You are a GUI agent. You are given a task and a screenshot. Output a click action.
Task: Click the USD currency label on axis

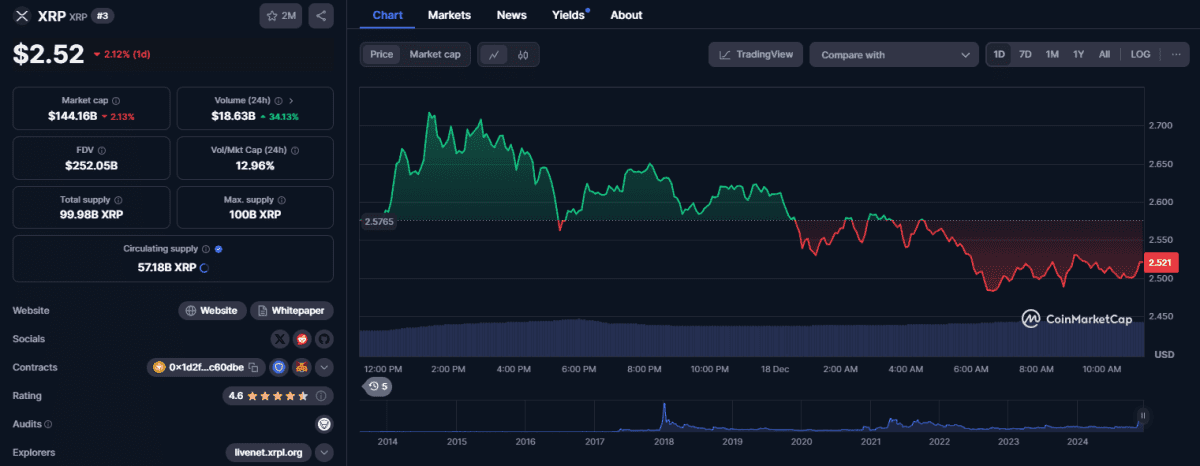click(1165, 354)
